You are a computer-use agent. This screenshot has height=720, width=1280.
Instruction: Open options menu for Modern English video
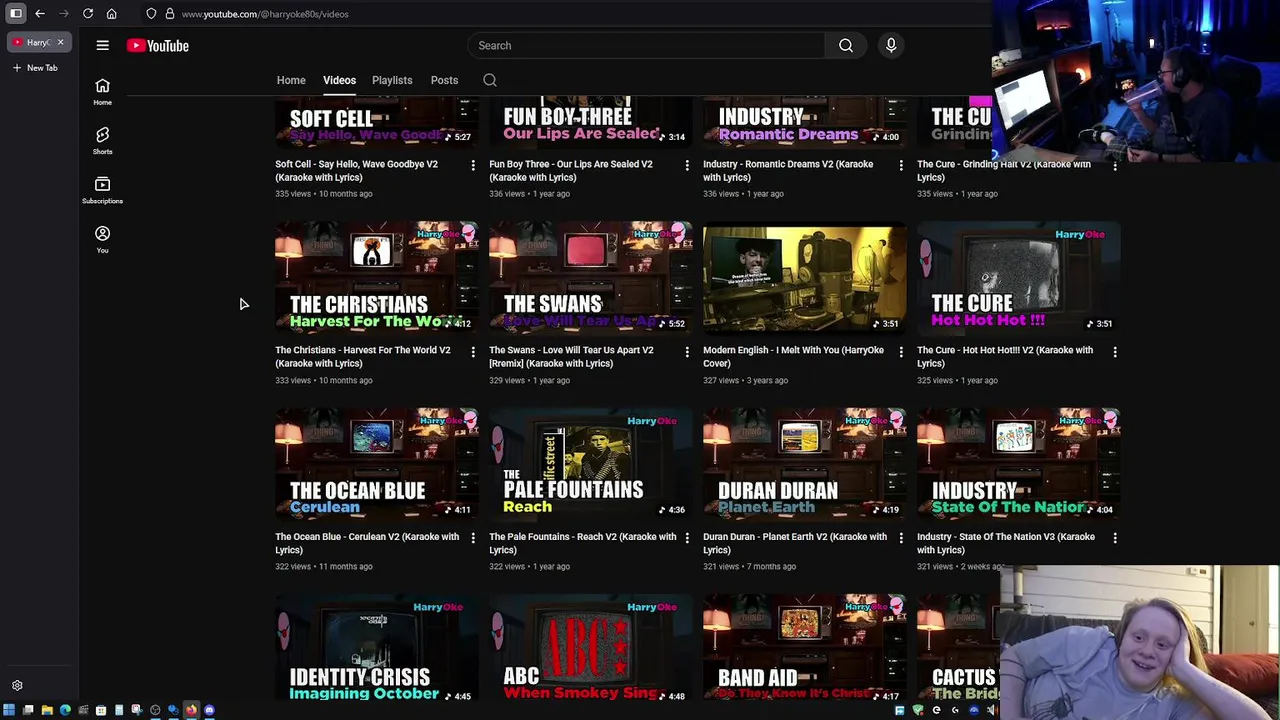point(901,352)
